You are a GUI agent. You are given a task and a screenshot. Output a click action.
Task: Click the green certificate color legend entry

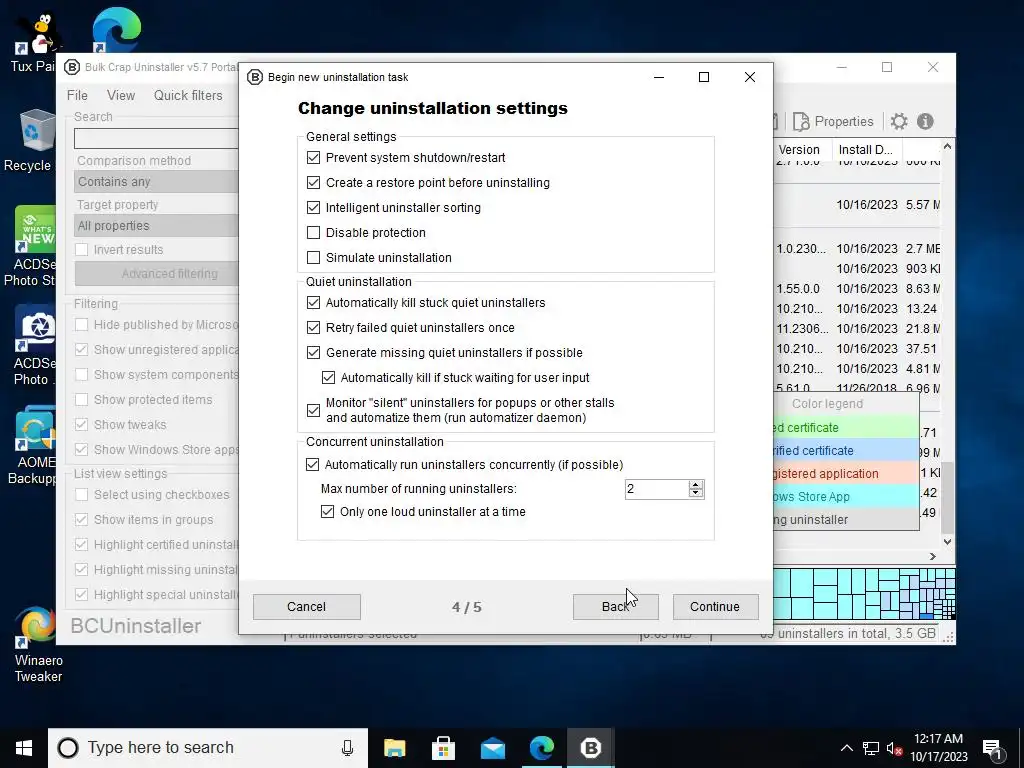[x=846, y=428]
